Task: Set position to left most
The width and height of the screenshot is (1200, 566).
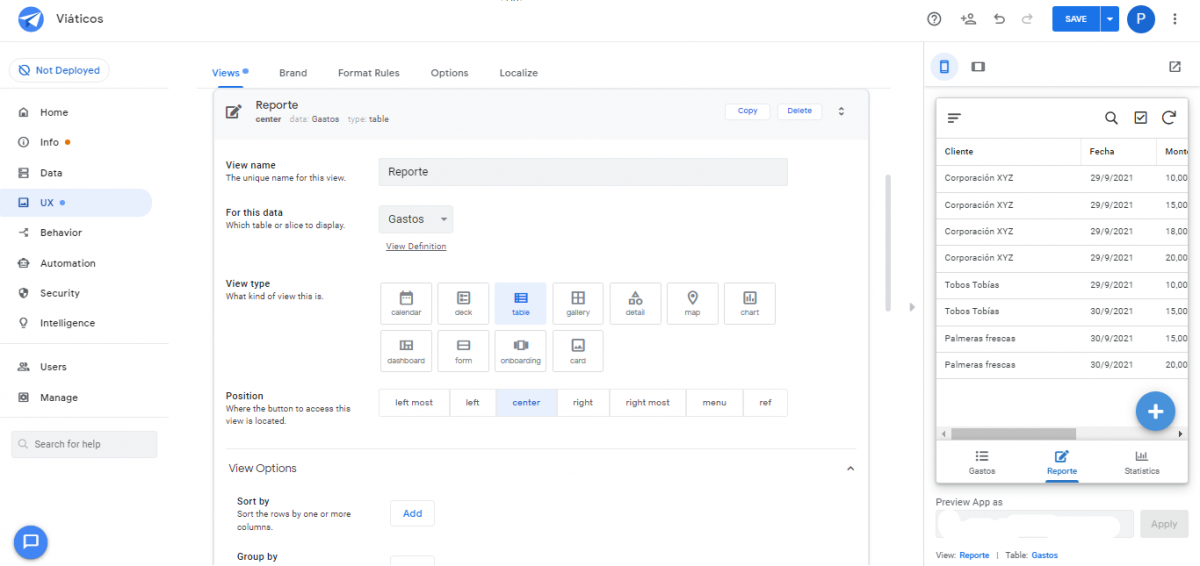Action: pos(414,403)
